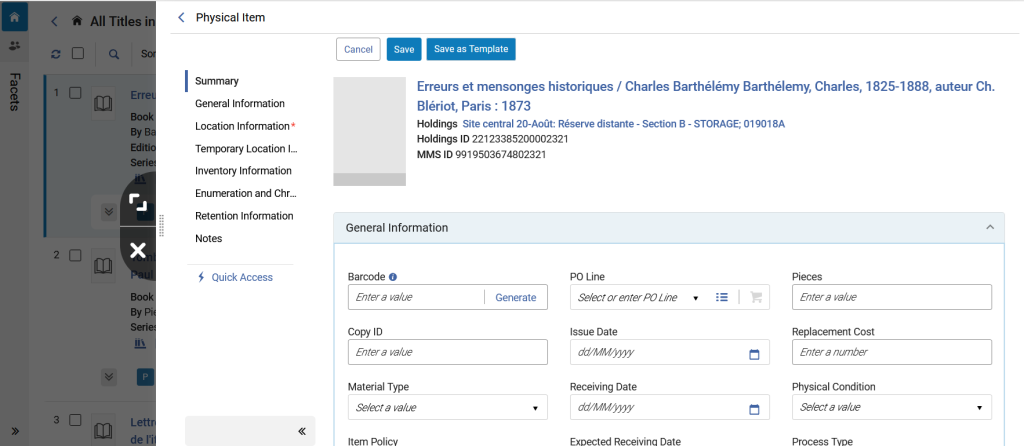This screenshot has height=446, width=1024.
Task: Open the Physical Condition dropdown
Action: pos(891,407)
